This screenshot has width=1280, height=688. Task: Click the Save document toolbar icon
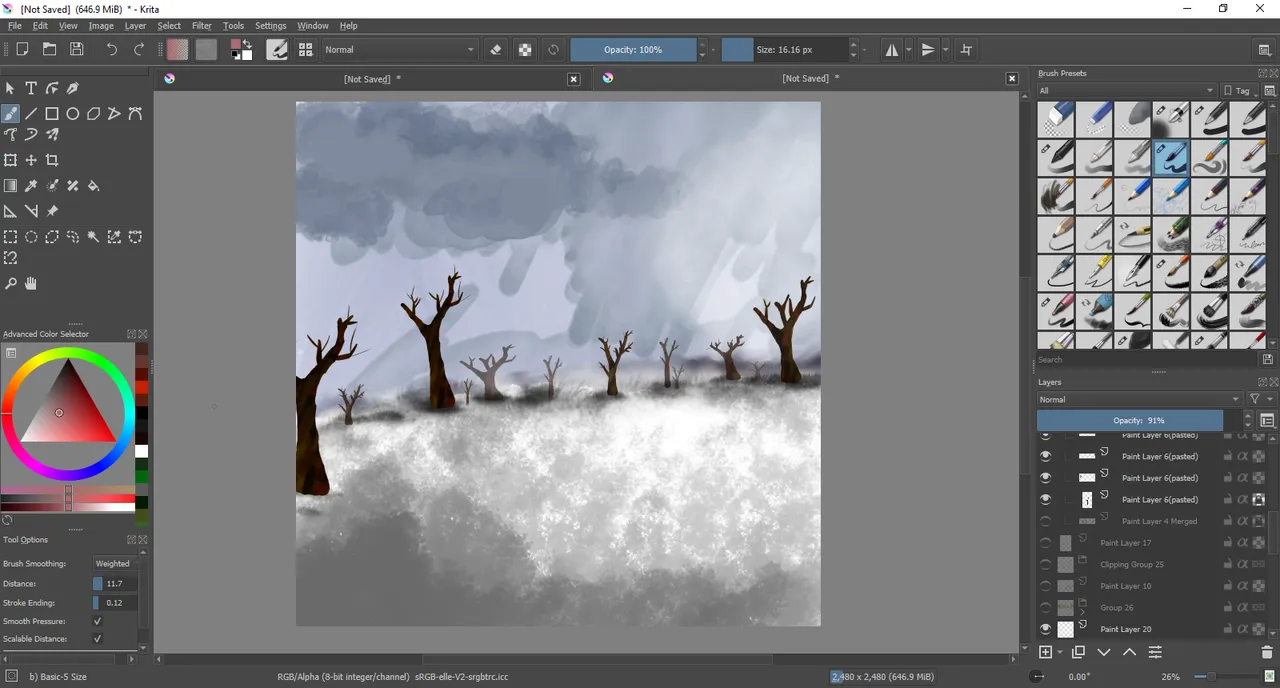76,49
